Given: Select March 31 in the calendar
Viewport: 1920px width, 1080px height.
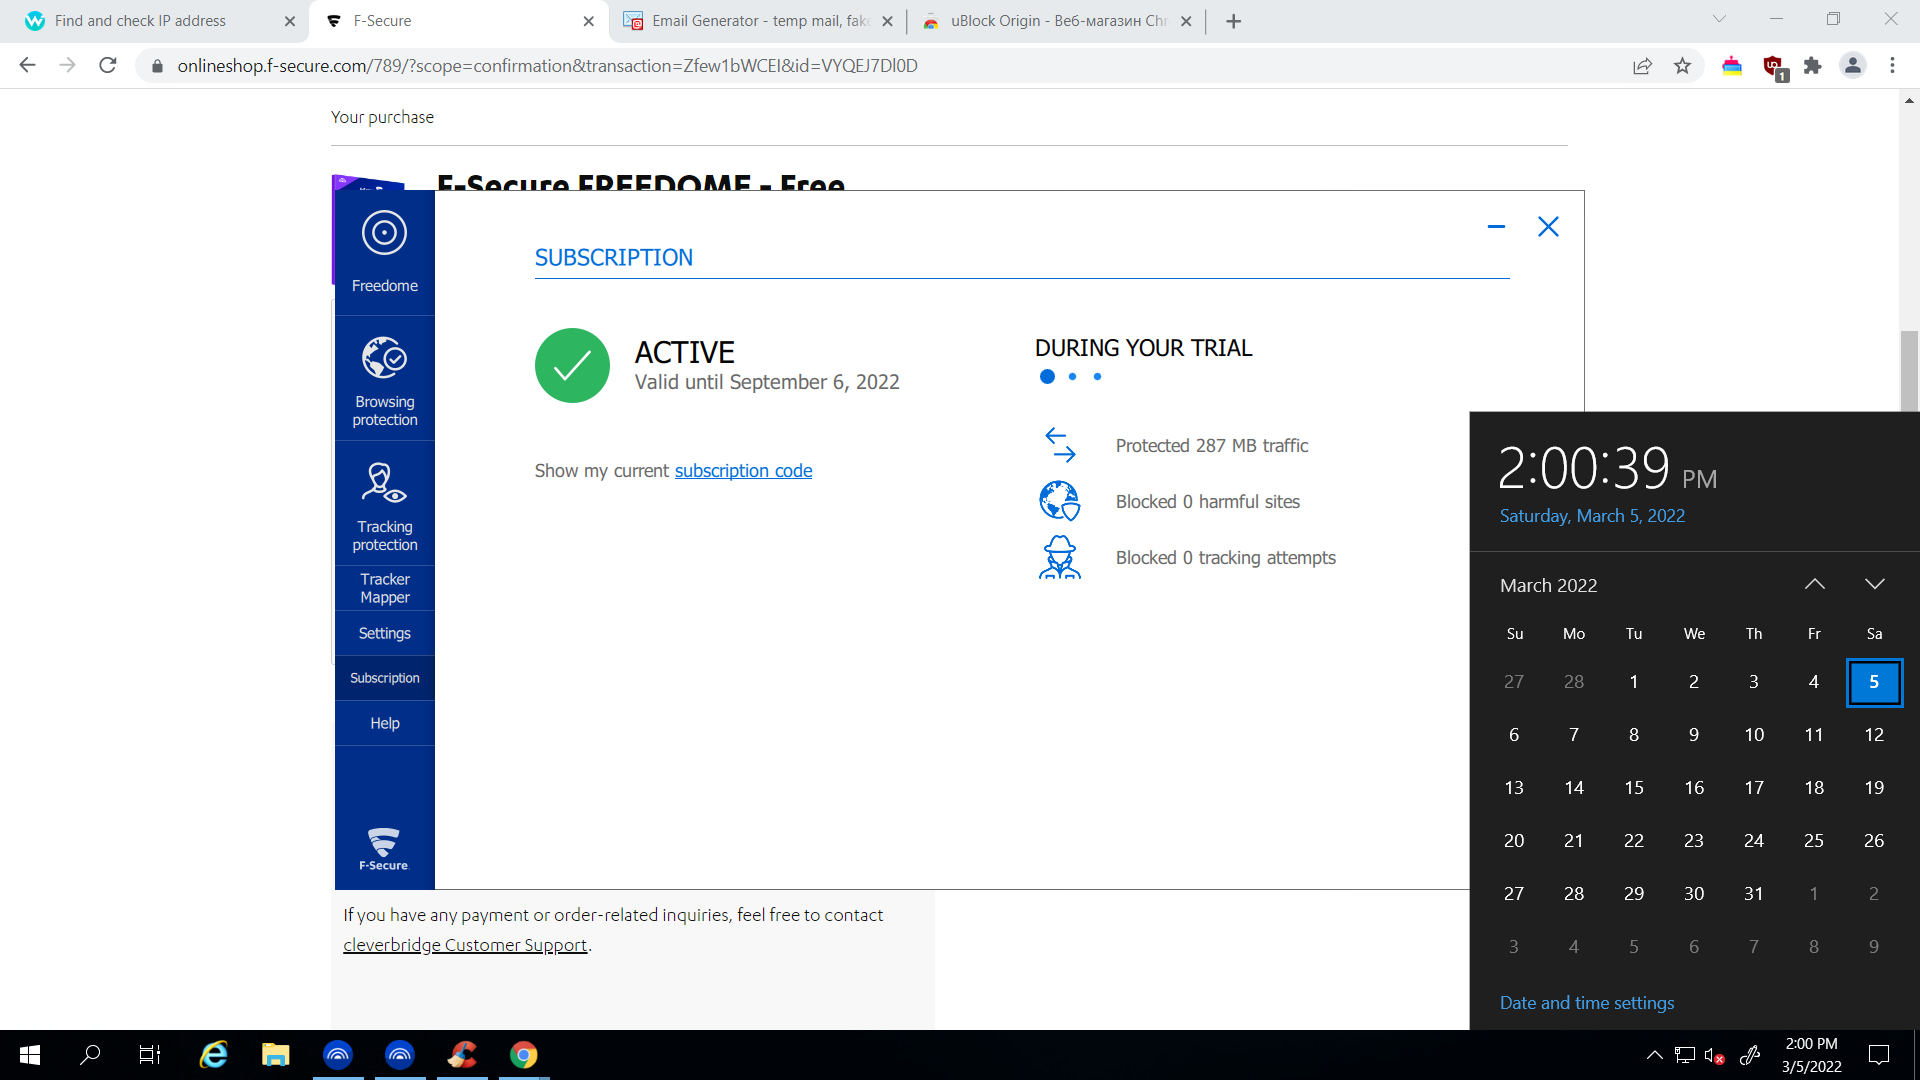Looking at the screenshot, I should 1754,894.
